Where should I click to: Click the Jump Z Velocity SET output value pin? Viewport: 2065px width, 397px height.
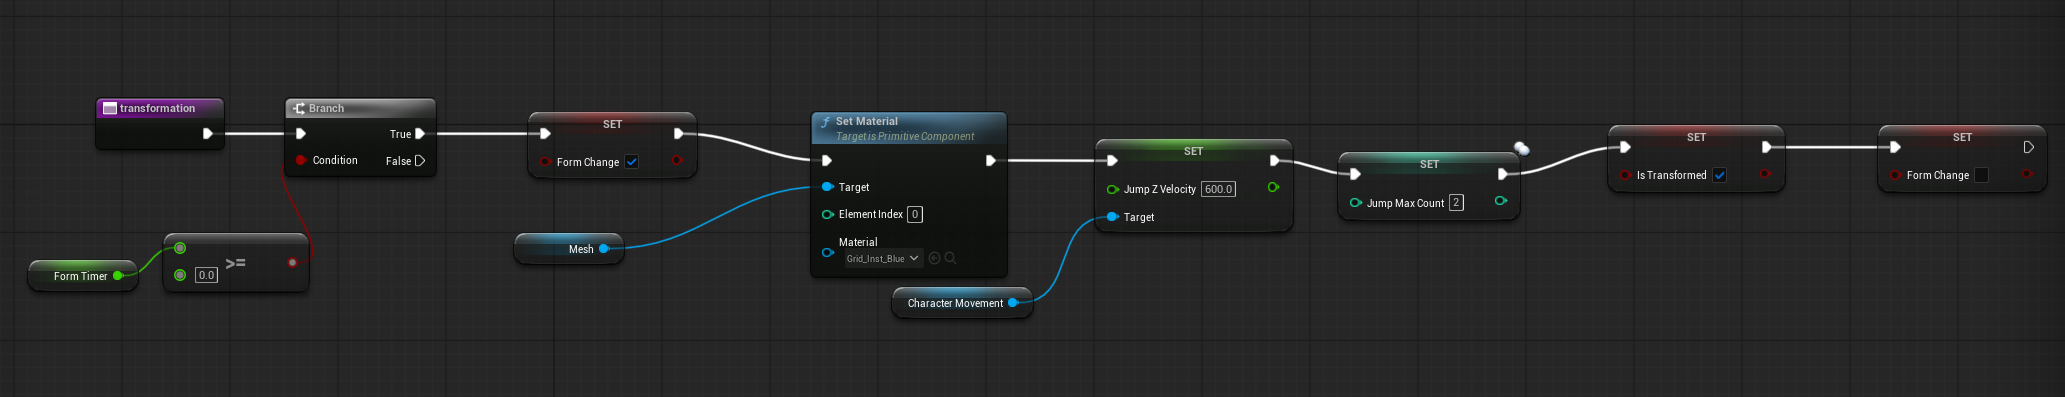pos(1273,187)
